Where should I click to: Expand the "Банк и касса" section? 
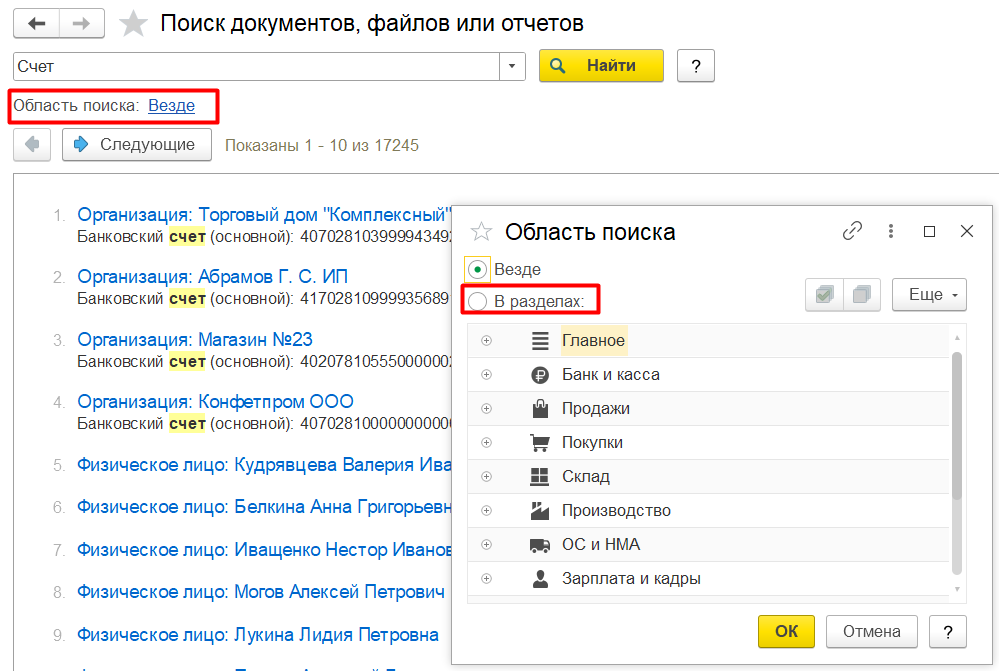tap(487, 375)
